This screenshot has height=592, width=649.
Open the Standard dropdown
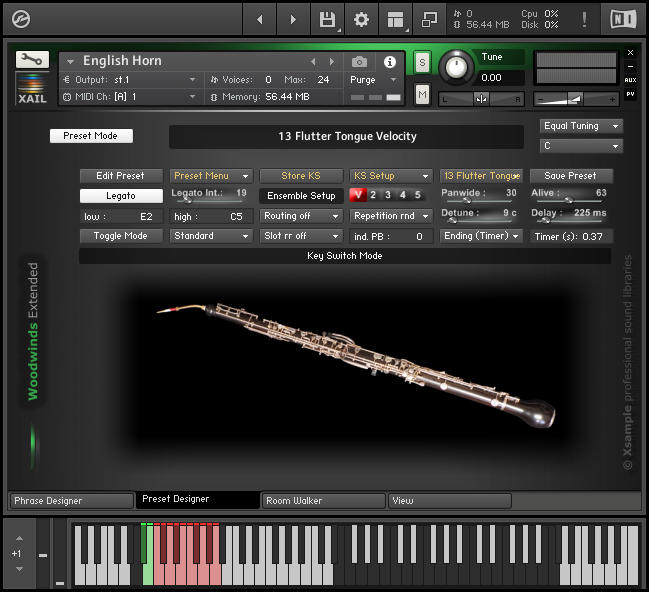[x=211, y=236]
